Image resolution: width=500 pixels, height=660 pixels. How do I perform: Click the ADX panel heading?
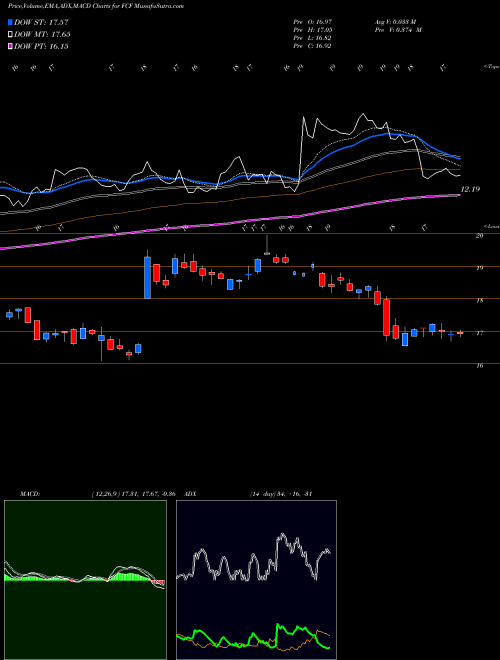tap(190, 494)
